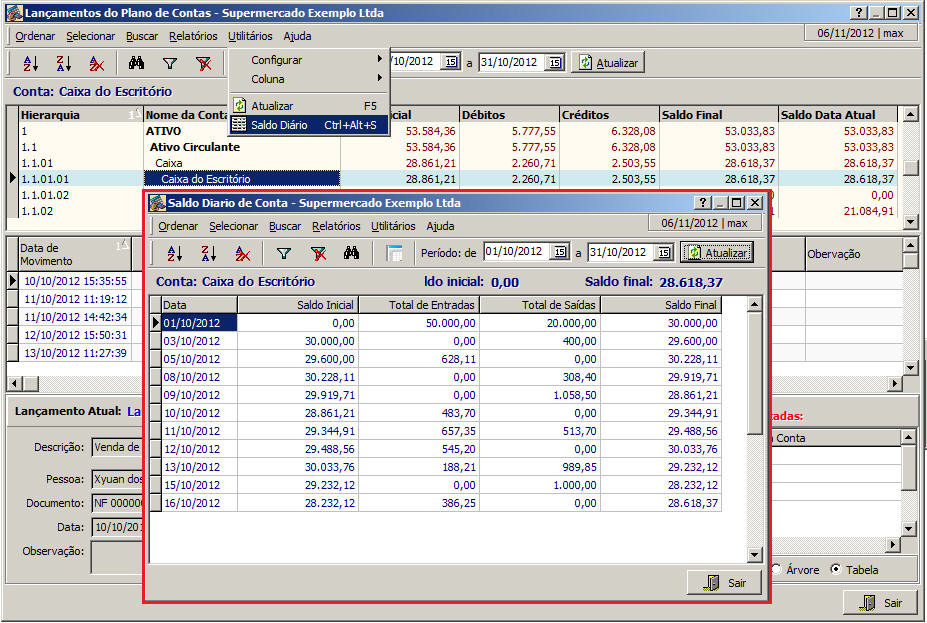Click sort ascending A-Z icon in Saldo Diario toolbar
Viewport: 927px width, 623px height.
click(x=175, y=254)
